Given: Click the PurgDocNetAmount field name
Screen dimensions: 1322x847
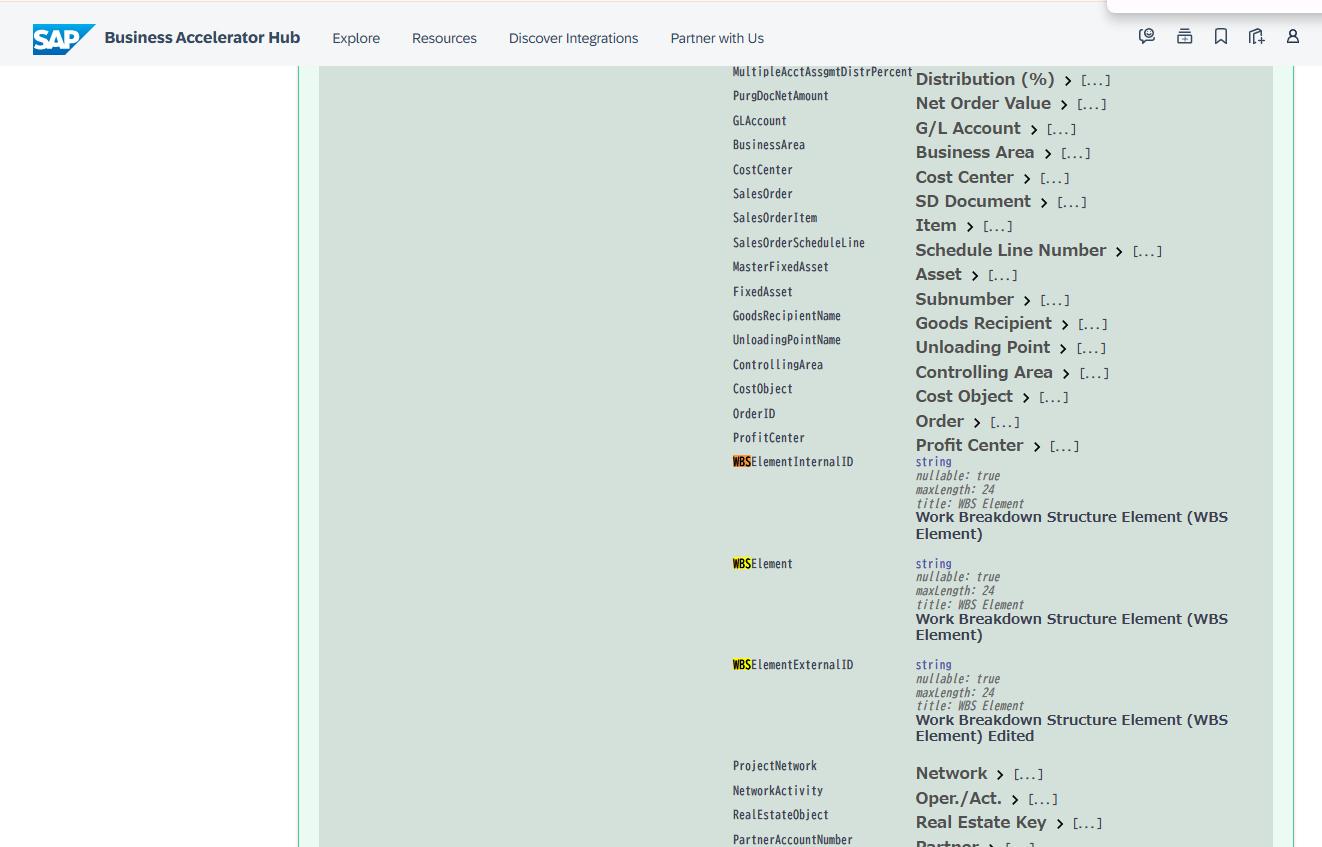Looking at the screenshot, I should pos(781,96).
